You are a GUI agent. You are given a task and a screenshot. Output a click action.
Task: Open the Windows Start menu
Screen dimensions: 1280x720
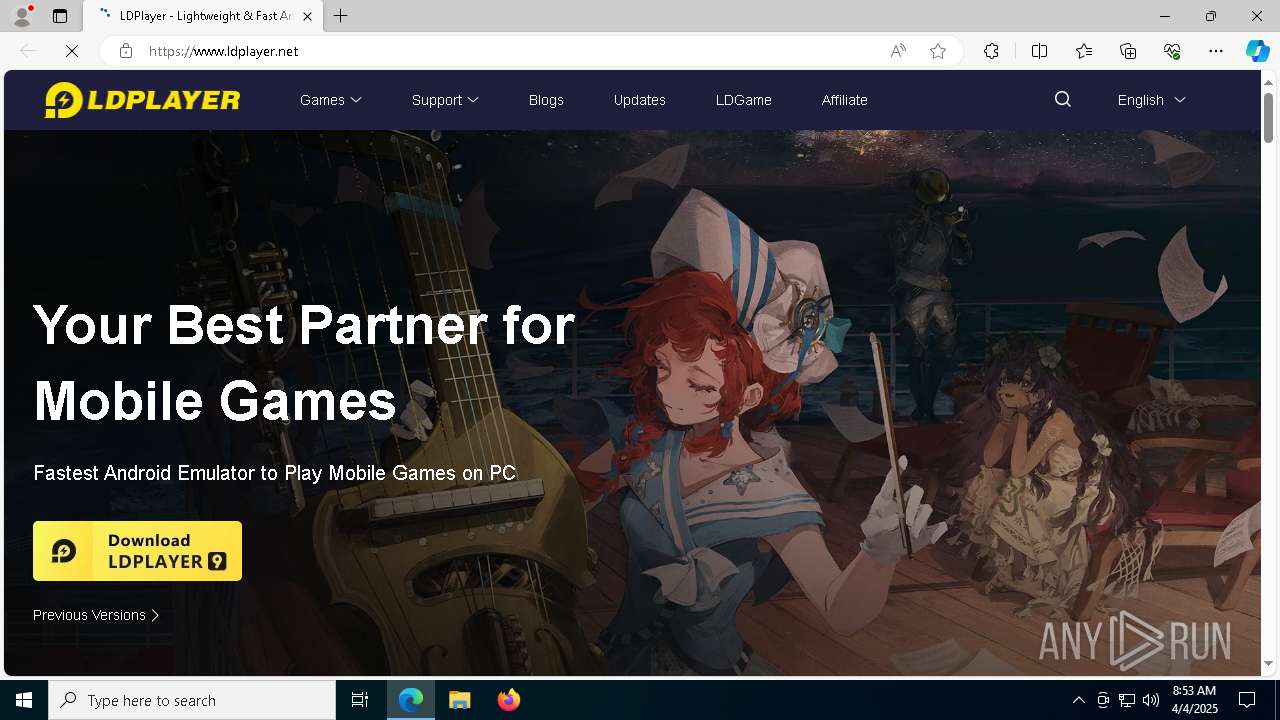(24, 700)
